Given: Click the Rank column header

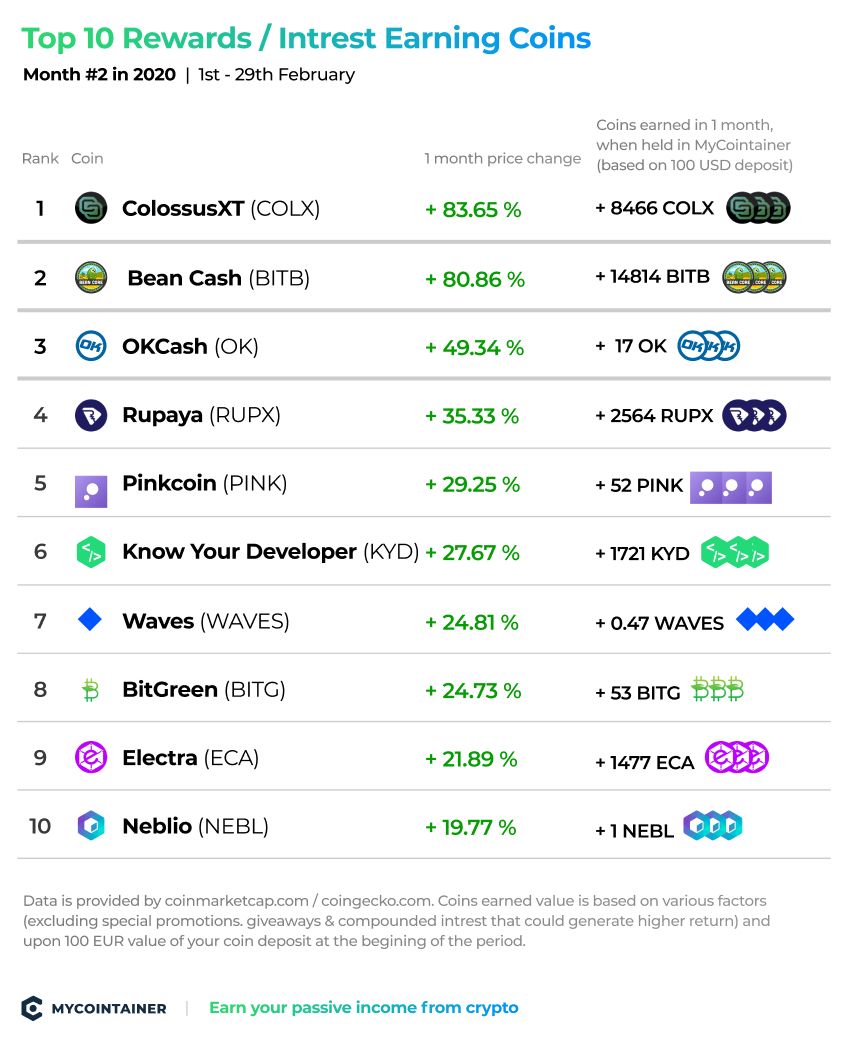Looking at the screenshot, I should 40,158.
